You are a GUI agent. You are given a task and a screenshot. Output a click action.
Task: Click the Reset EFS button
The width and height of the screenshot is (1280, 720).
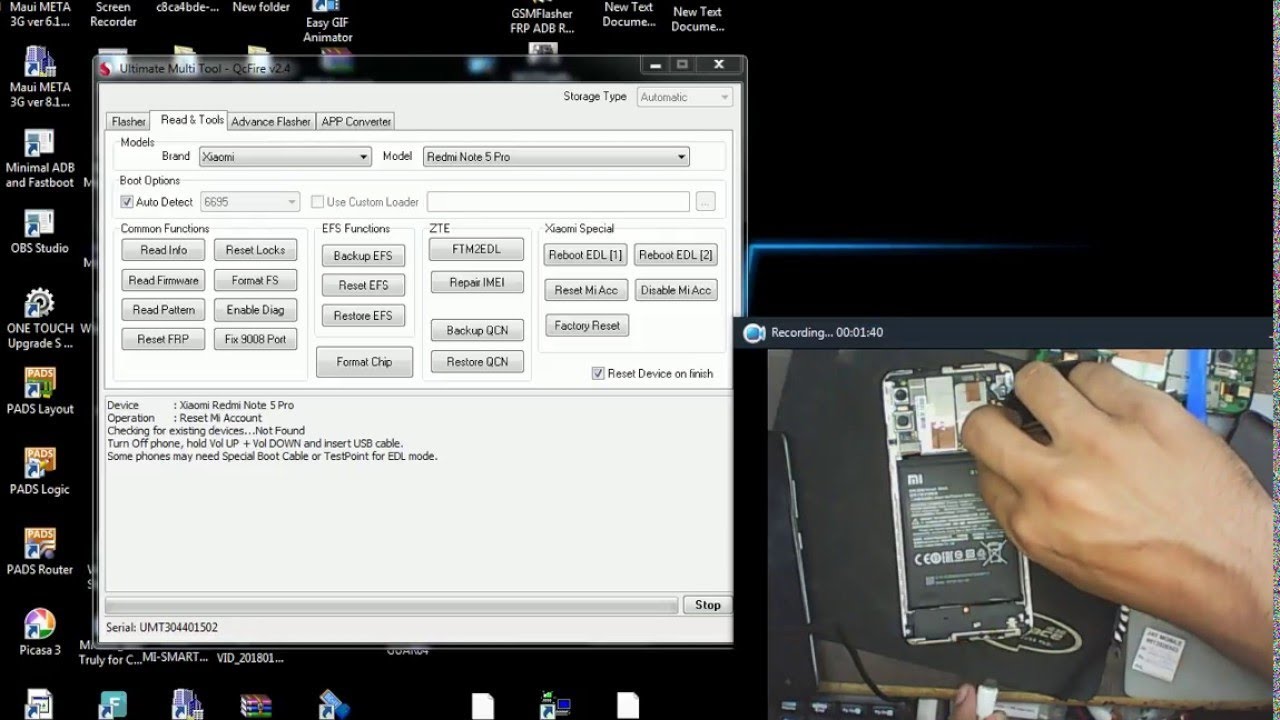(363, 285)
